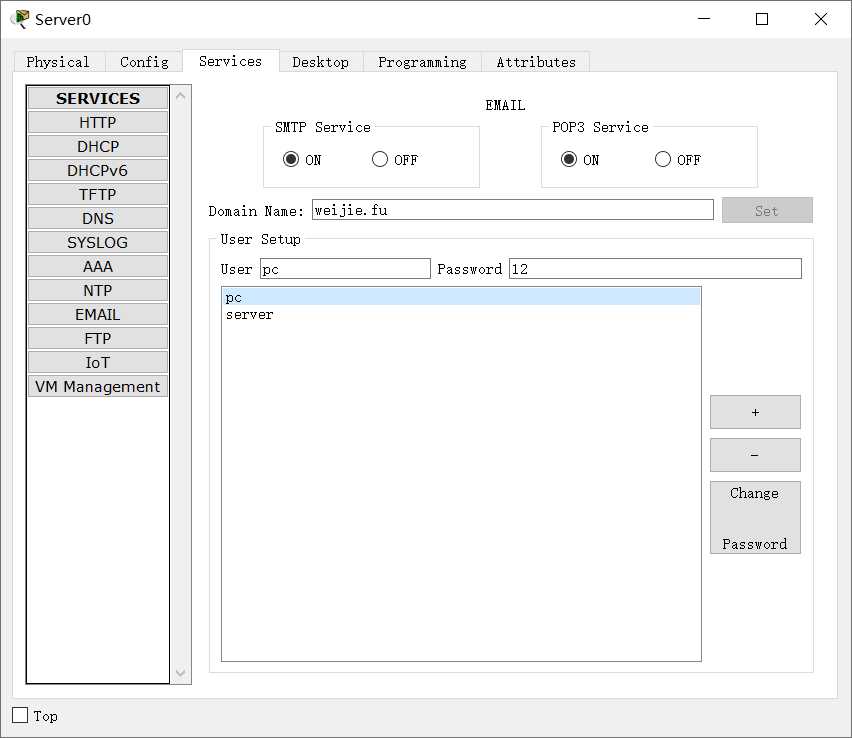Minimize the Server0 window
The width and height of the screenshot is (852, 738).
click(x=704, y=19)
